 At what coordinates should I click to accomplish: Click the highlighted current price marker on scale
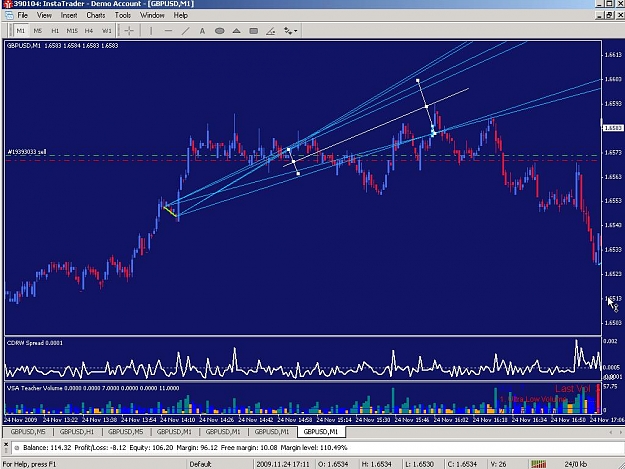(x=612, y=128)
